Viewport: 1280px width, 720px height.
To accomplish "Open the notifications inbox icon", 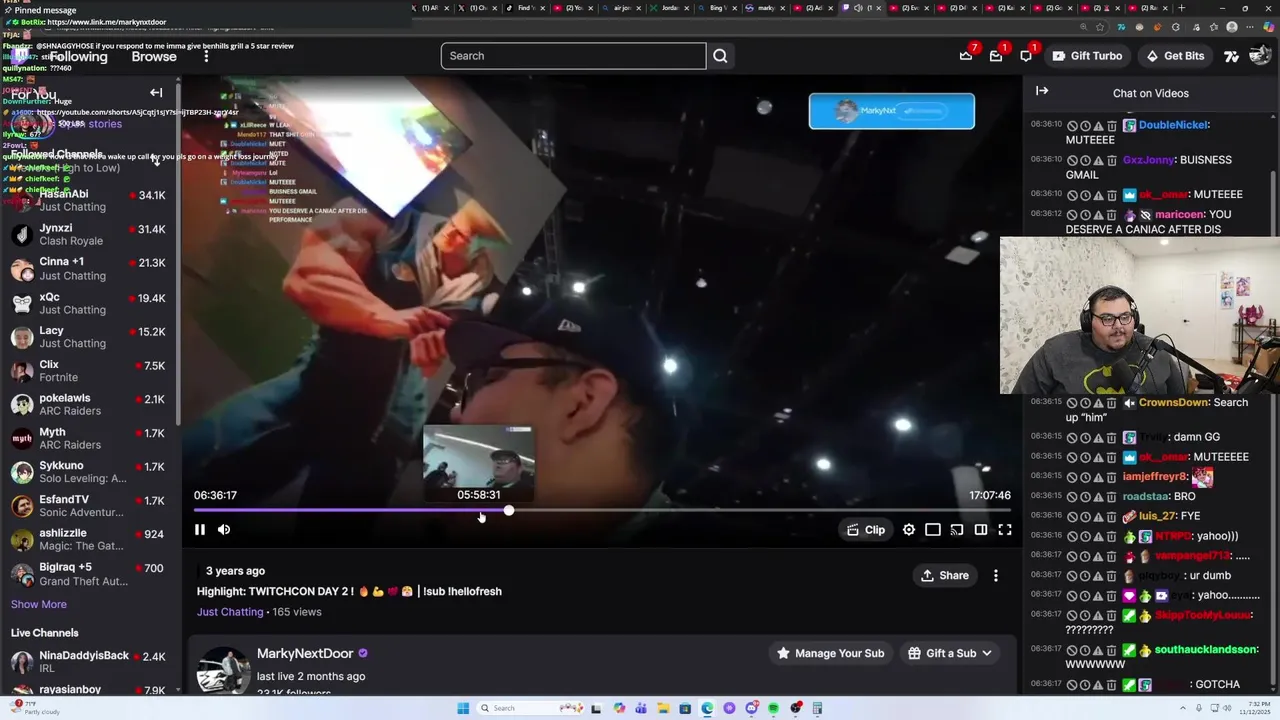I will [x=996, y=56].
